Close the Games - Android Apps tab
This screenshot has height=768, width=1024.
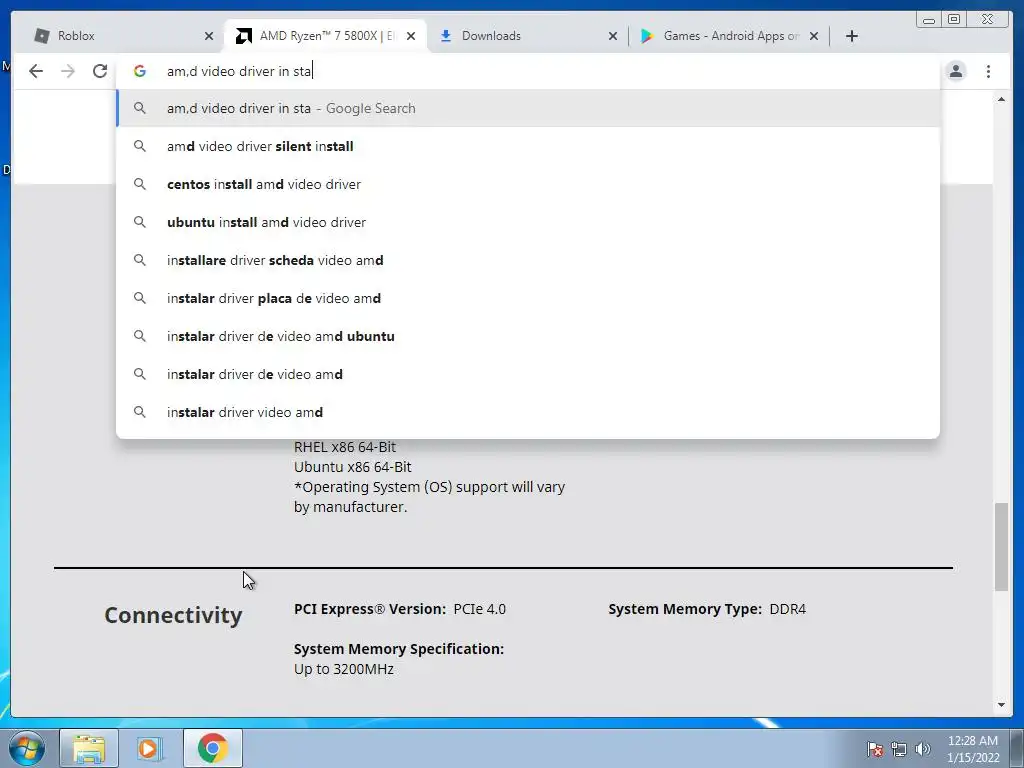point(814,36)
